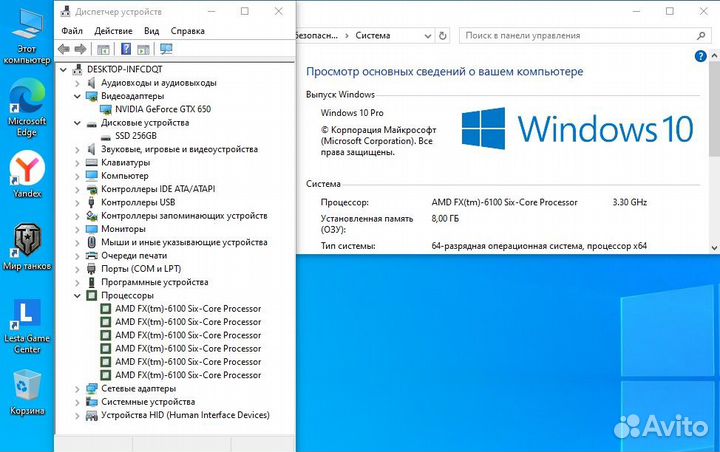The height and width of the screenshot is (452, 720).
Task: Expand the 'Контроллеры USB' node
Action: click(77, 203)
